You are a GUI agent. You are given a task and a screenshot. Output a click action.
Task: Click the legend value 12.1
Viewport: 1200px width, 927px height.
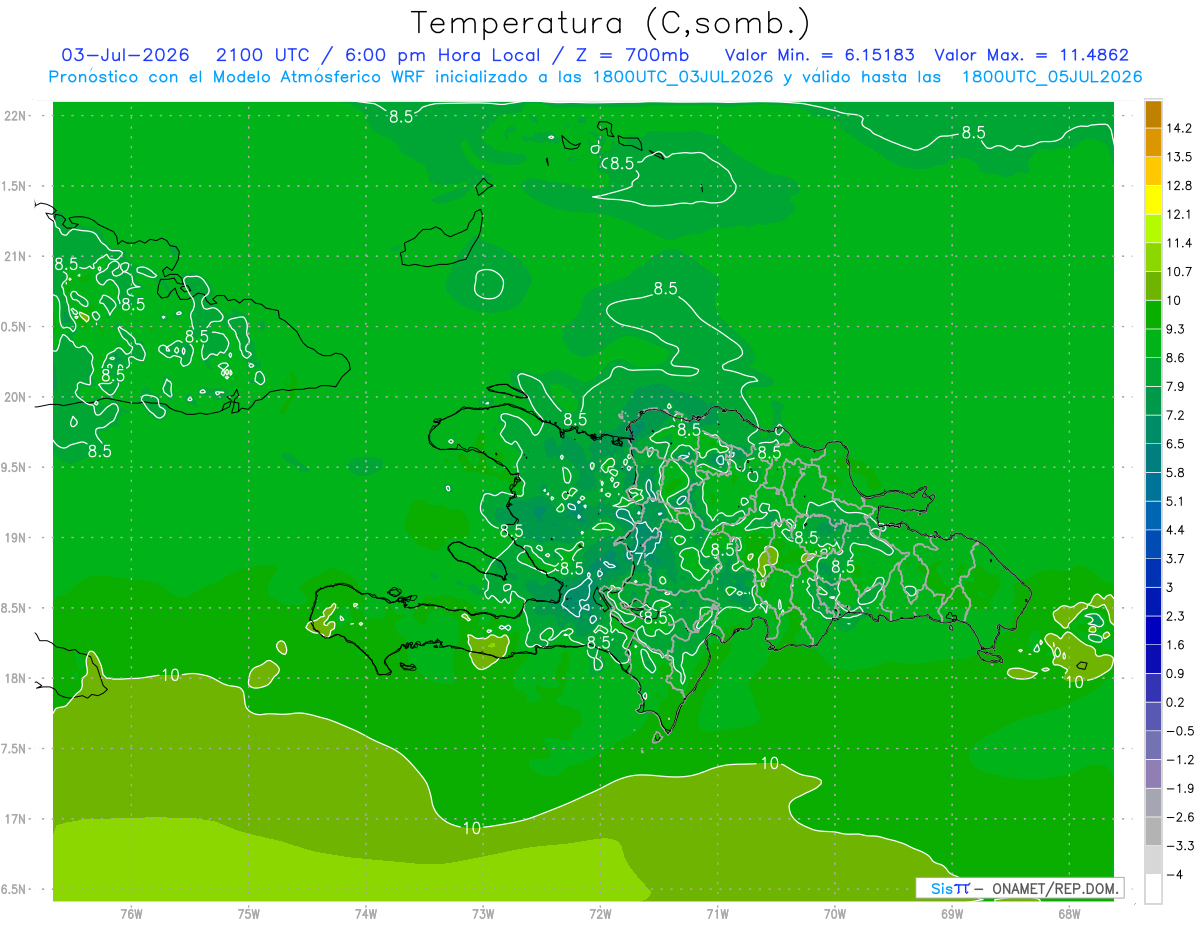pyautogui.click(x=1180, y=214)
